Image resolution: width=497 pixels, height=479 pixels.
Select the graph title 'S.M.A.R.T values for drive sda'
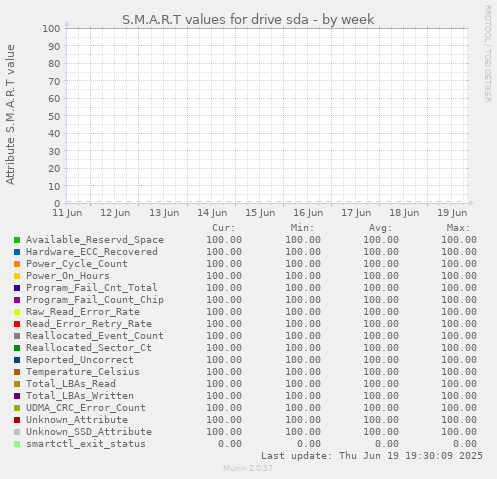[215, 19]
